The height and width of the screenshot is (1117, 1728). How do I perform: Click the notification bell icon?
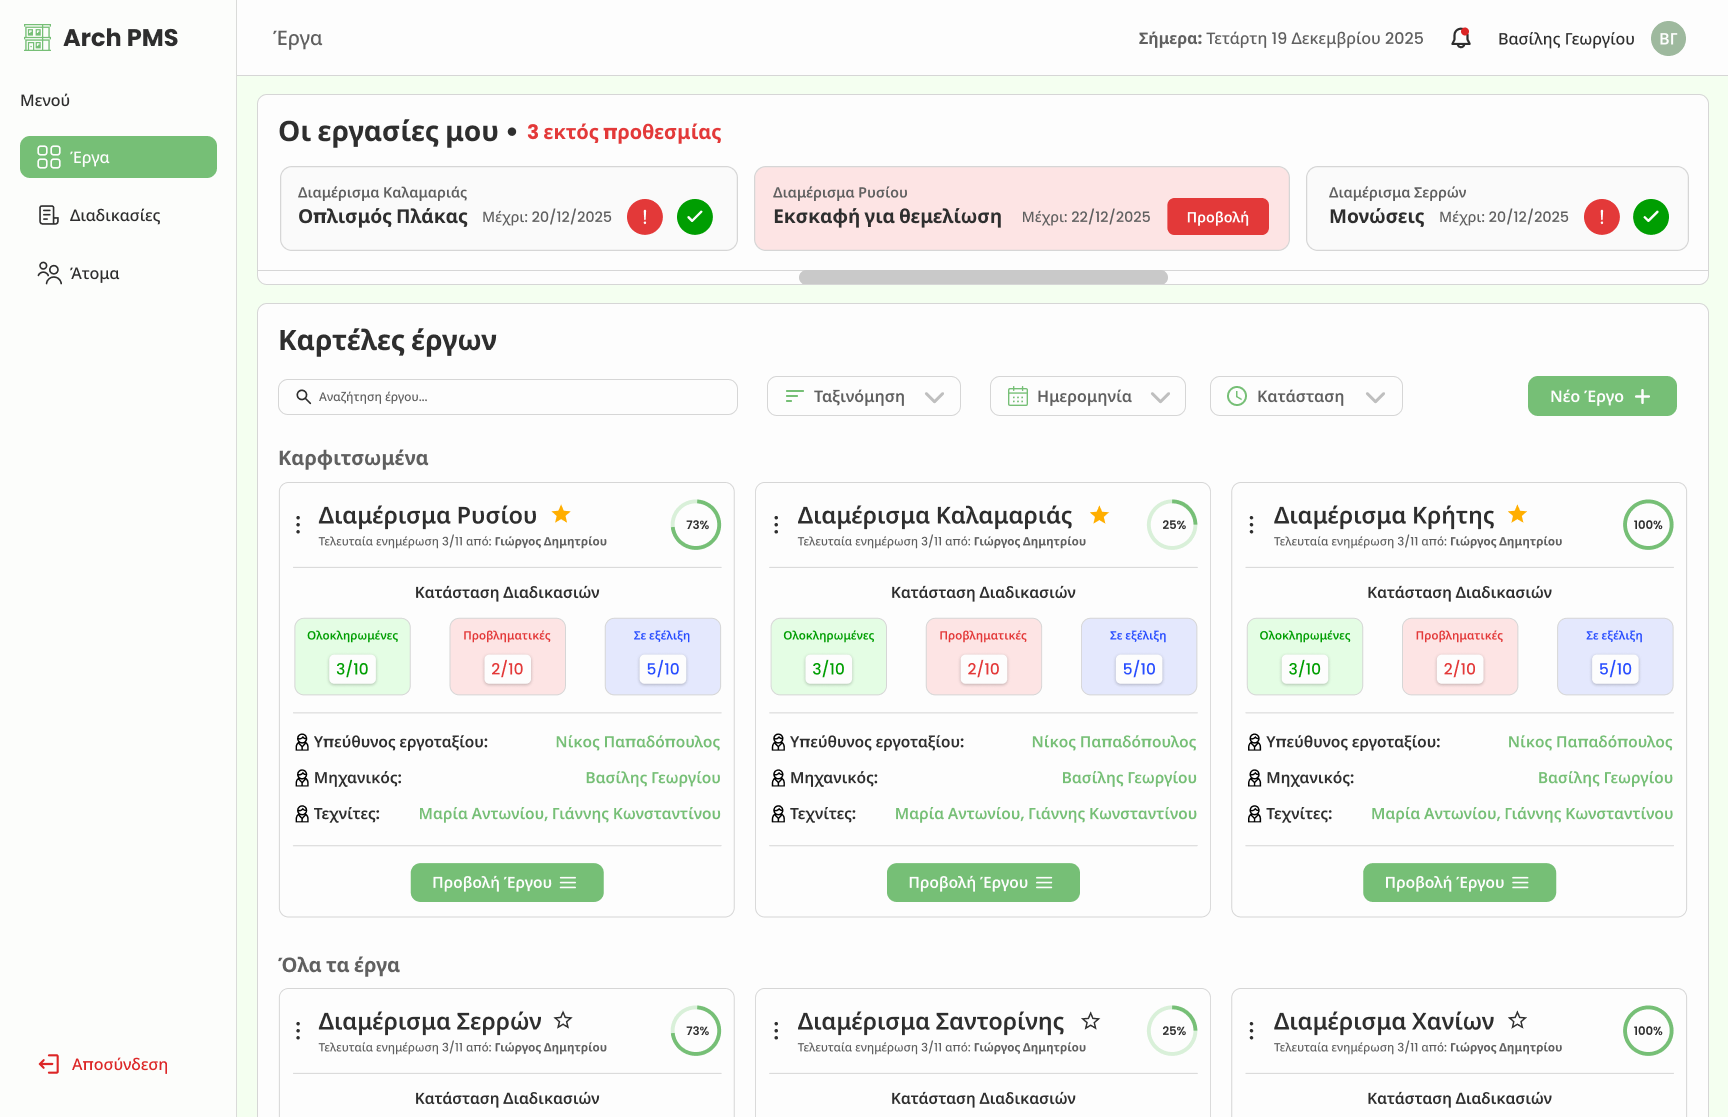click(x=1460, y=39)
